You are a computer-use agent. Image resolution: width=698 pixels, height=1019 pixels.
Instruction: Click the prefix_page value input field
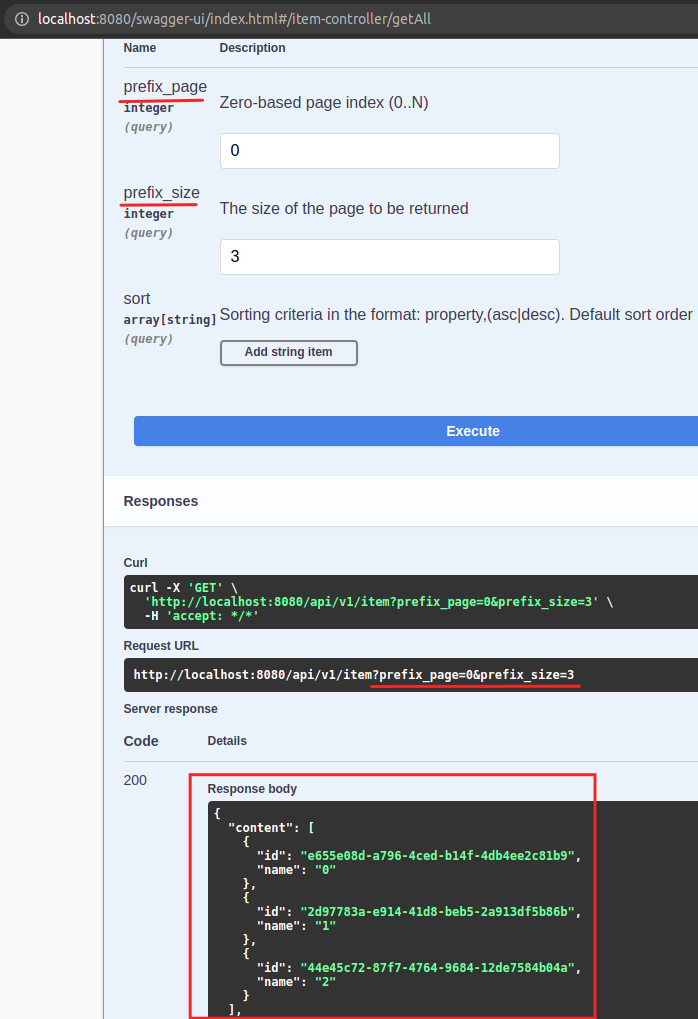pyautogui.click(x=389, y=151)
